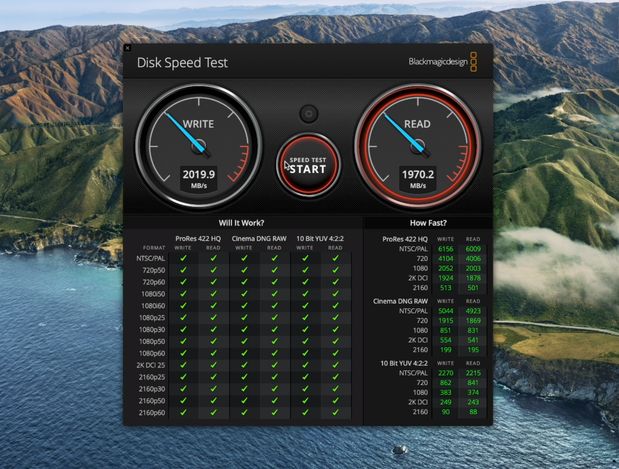The width and height of the screenshot is (619, 469).
Task: Click the Blackmagicdesign logo
Action: pyautogui.click(x=443, y=62)
